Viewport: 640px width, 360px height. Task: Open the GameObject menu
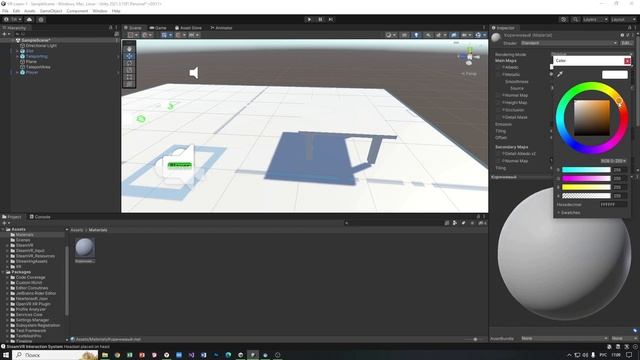tap(51, 11)
